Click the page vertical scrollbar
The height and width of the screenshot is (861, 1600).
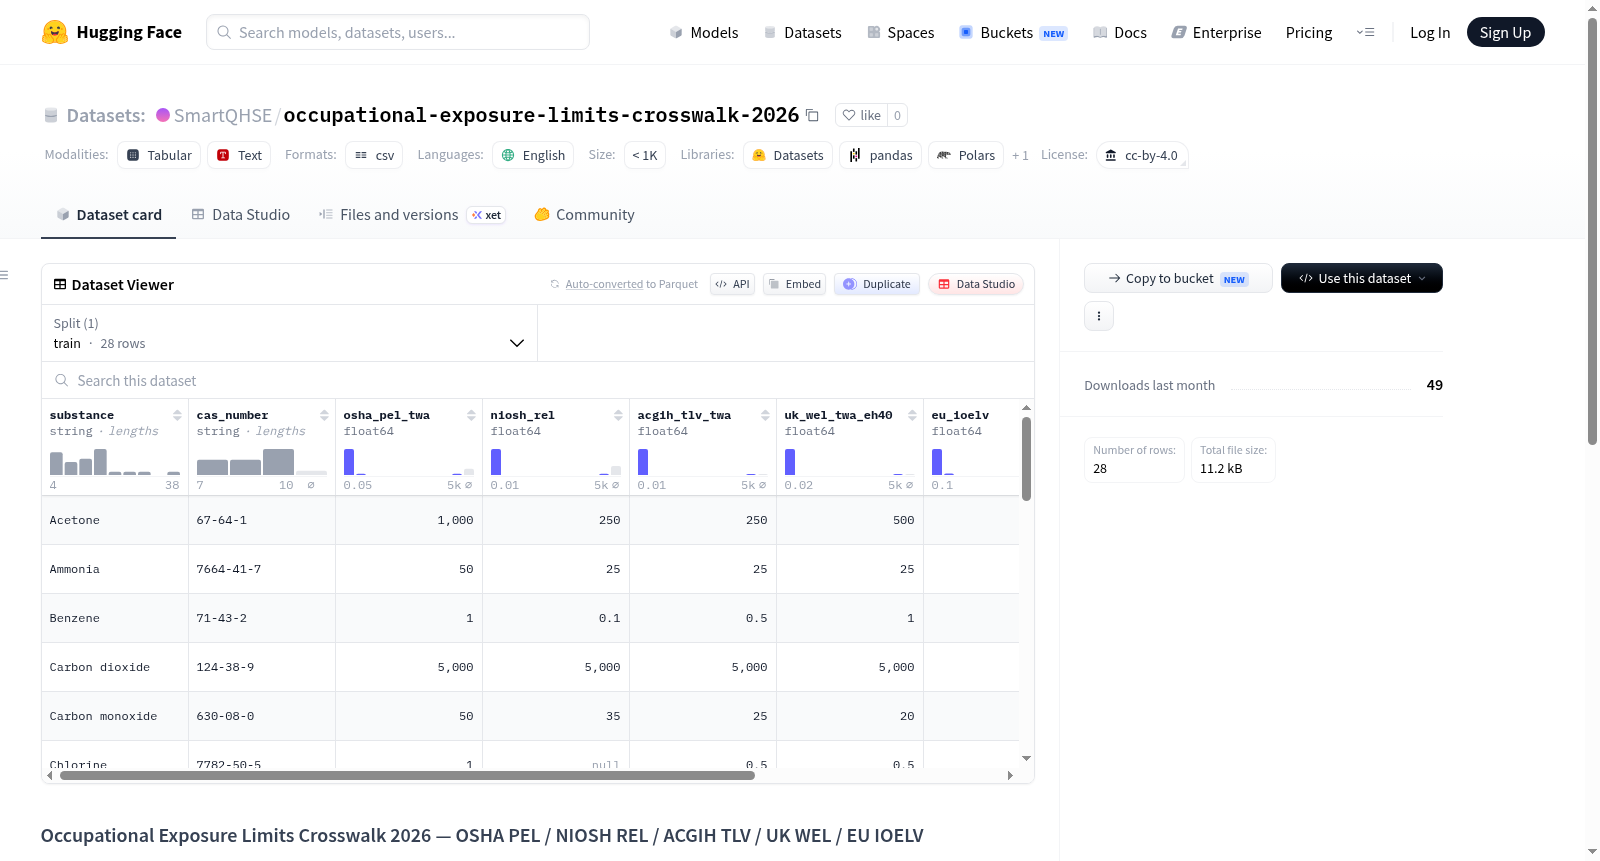(x=1593, y=230)
